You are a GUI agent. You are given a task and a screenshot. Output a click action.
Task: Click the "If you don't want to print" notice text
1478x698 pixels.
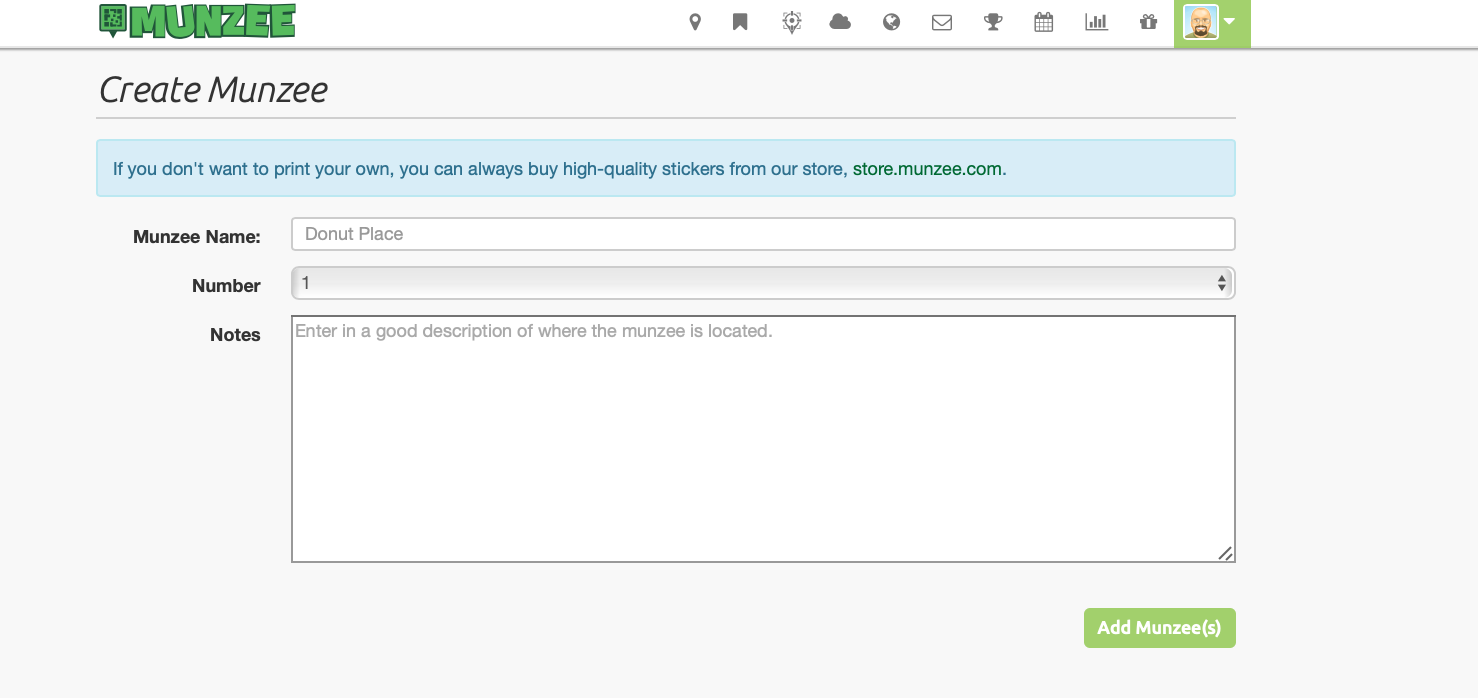(x=560, y=169)
